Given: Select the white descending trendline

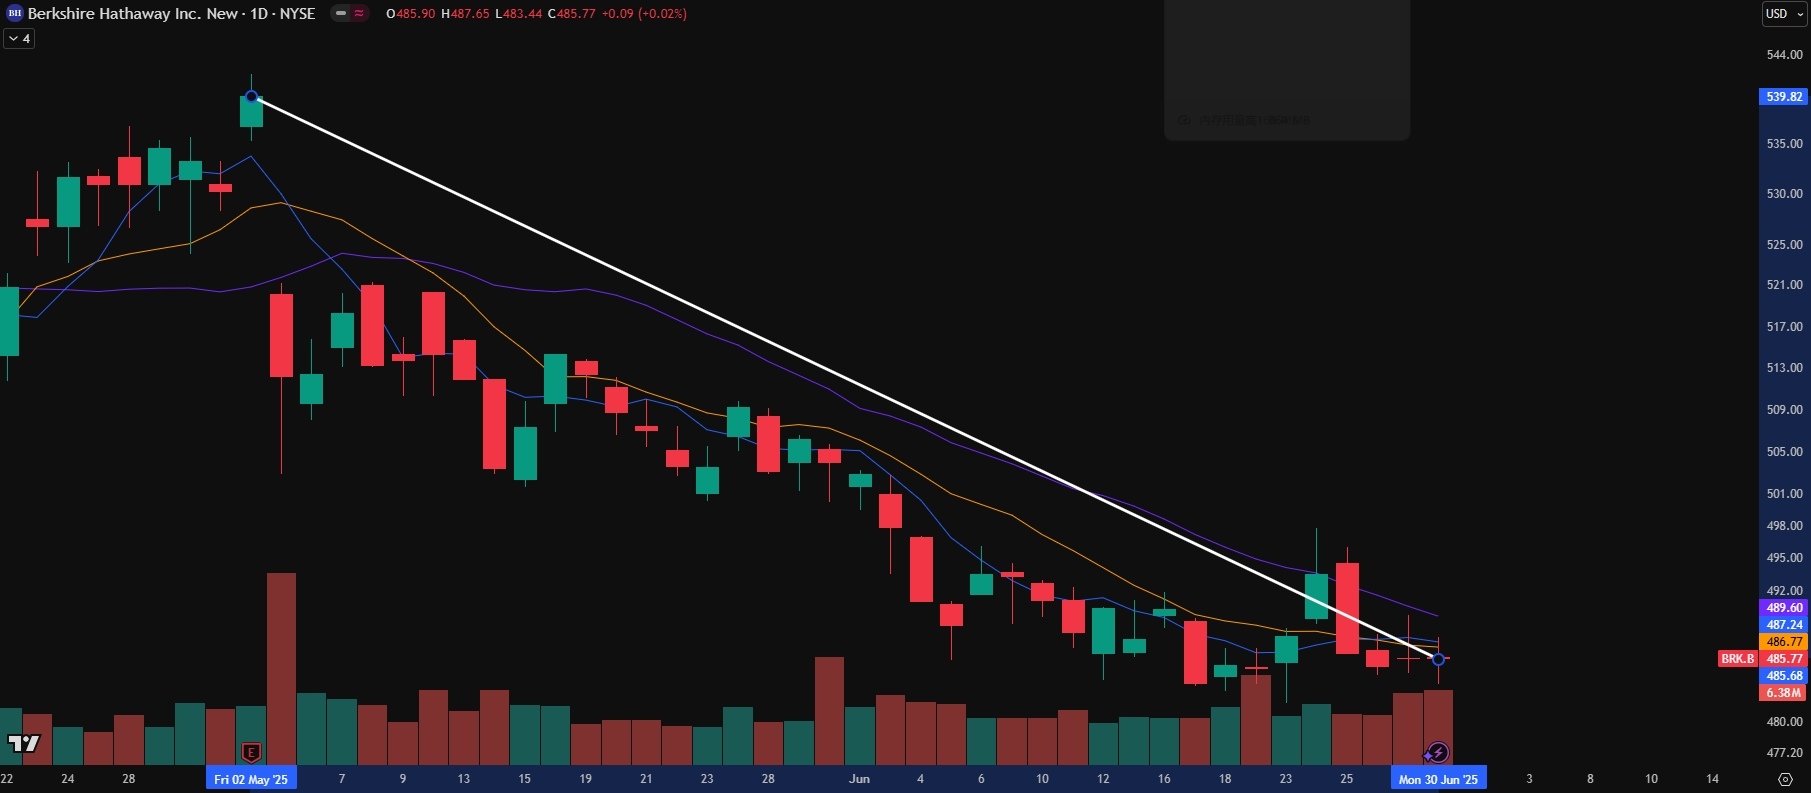Looking at the screenshot, I should 845,378.
